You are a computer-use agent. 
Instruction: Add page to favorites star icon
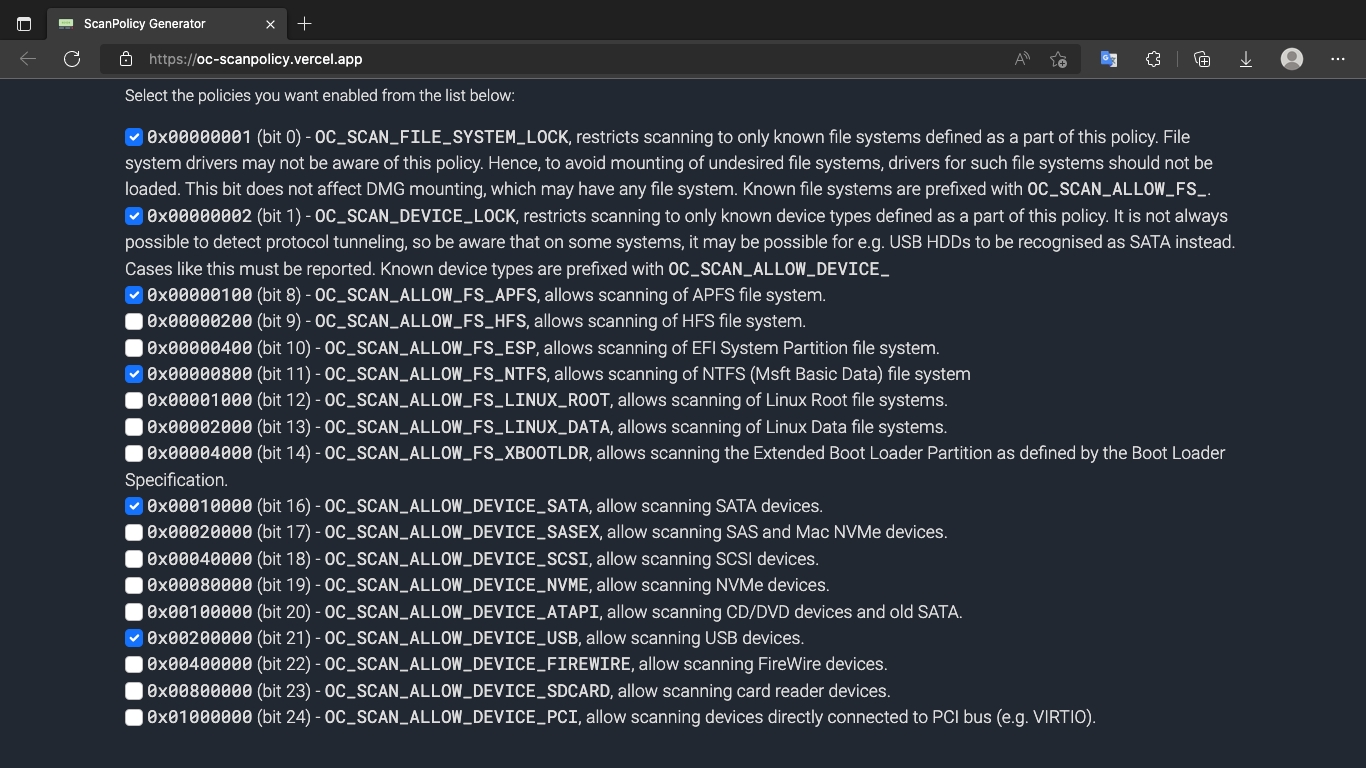(x=1058, y=59)
